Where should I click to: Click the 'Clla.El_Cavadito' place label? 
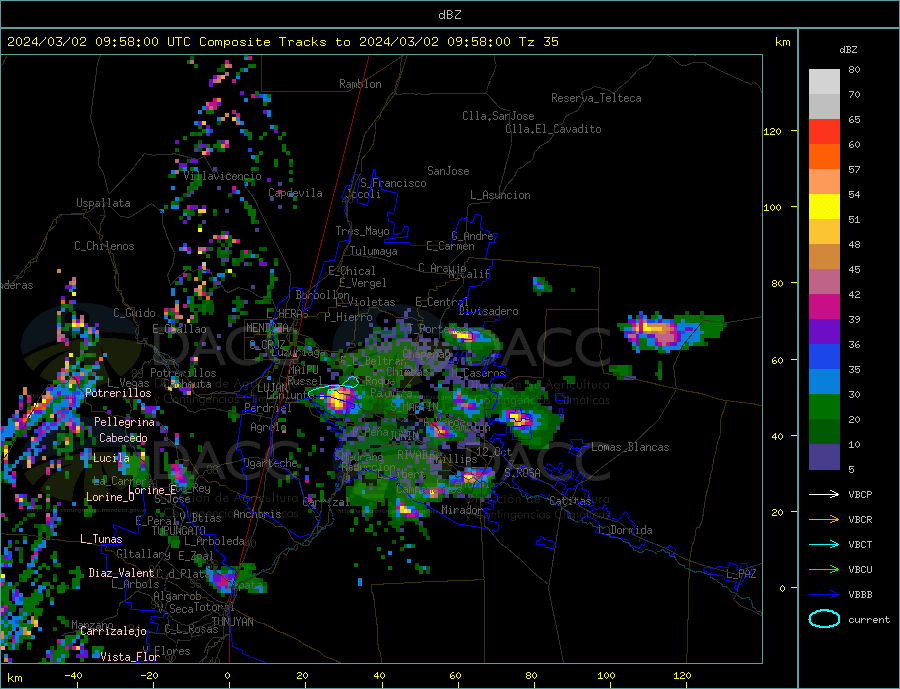point(553,129)
